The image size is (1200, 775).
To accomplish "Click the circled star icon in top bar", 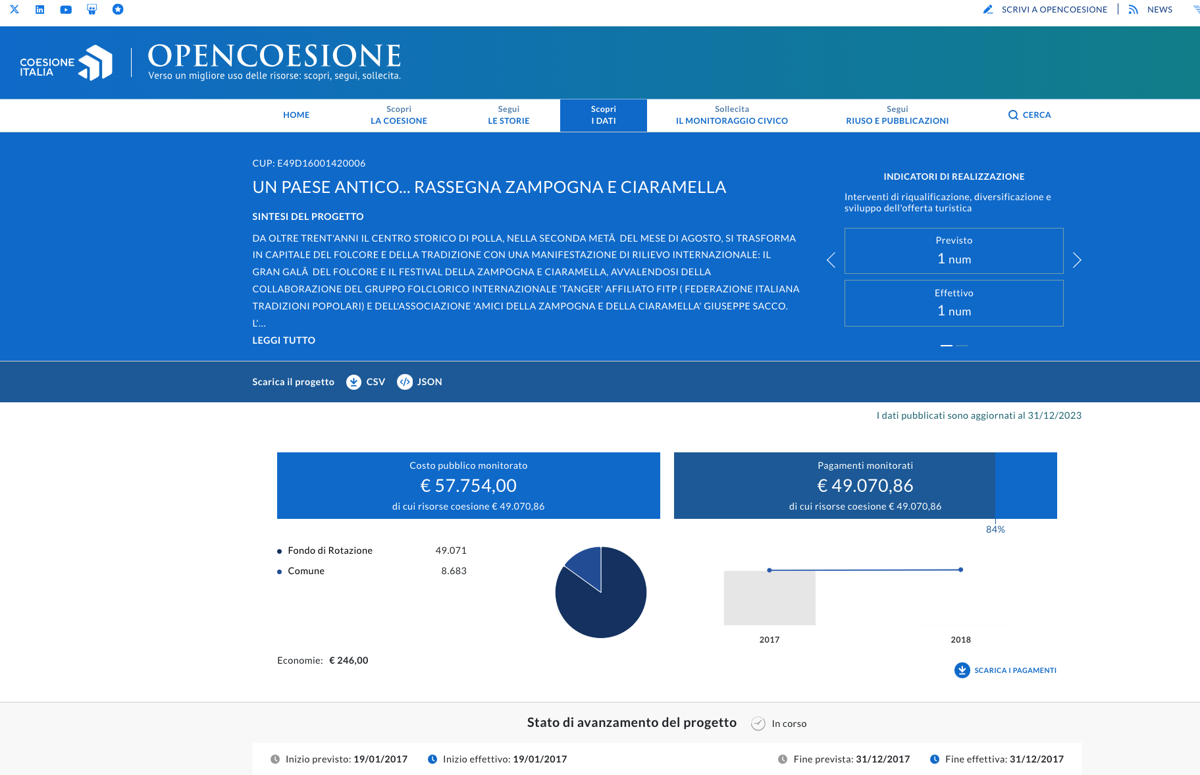I will point(118,9).
